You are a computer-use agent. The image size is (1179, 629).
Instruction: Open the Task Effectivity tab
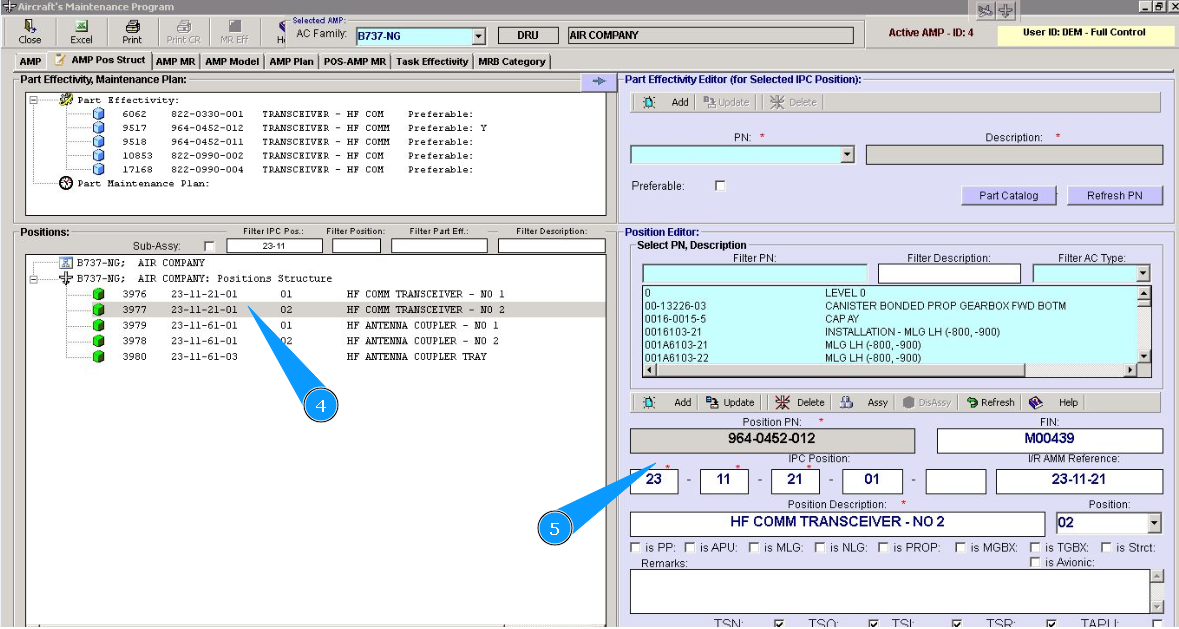tap(431, 62)
